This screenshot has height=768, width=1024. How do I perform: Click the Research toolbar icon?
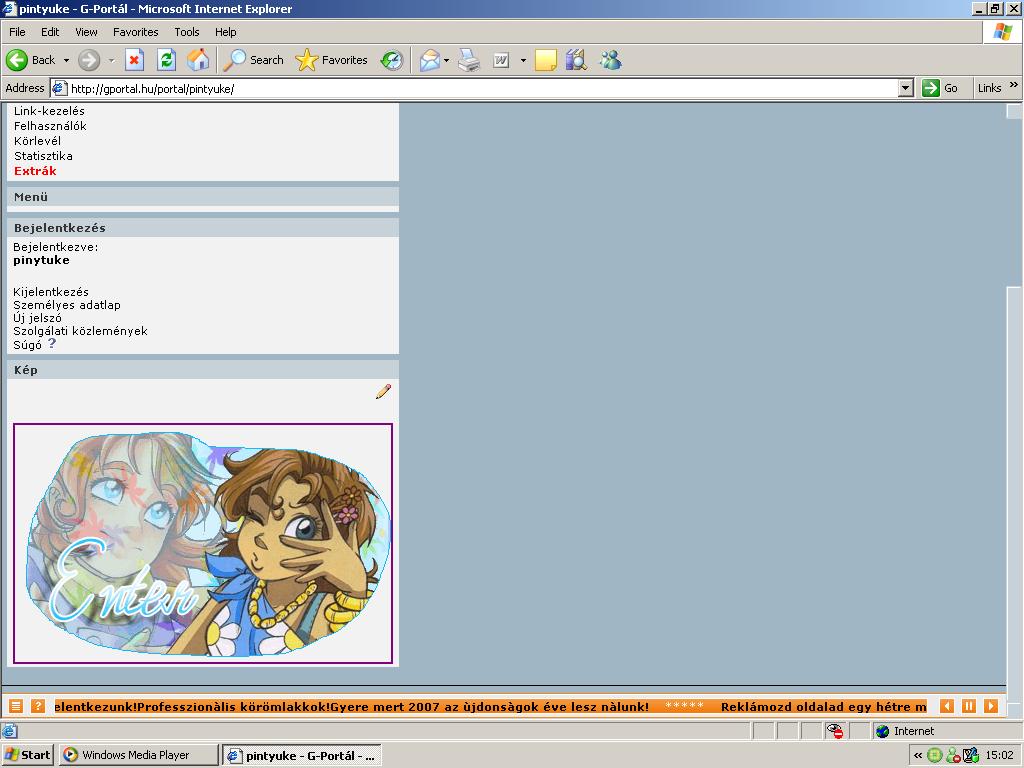click(575, 60)
